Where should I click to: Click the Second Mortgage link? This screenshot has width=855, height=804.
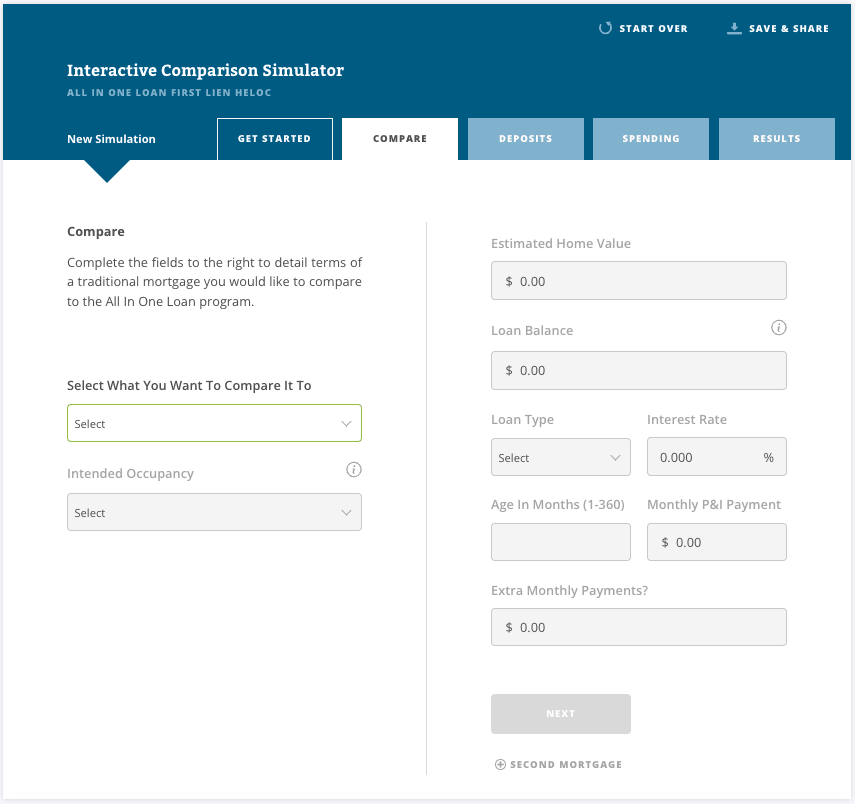(x=566, y=765)
